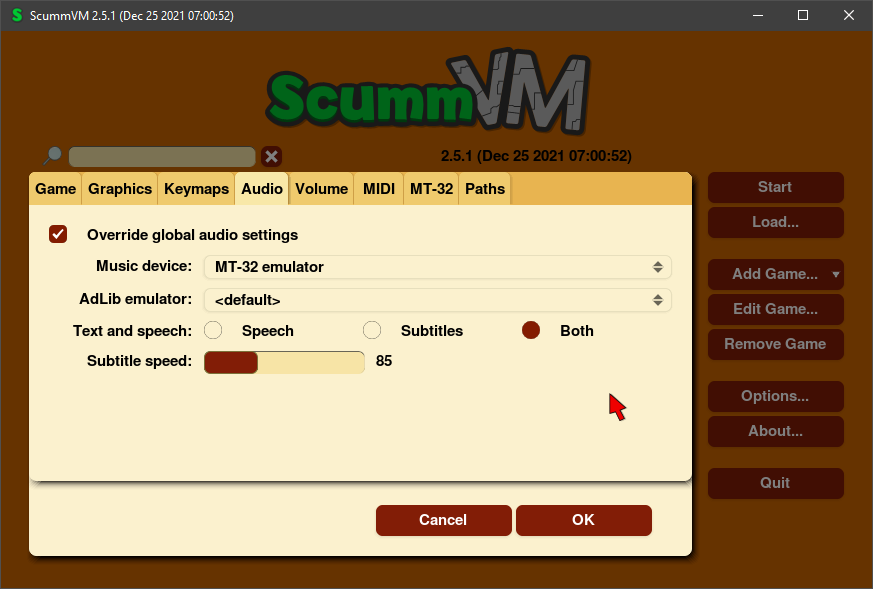Open the Add Game dropdown arrow

tap(835, 274)
